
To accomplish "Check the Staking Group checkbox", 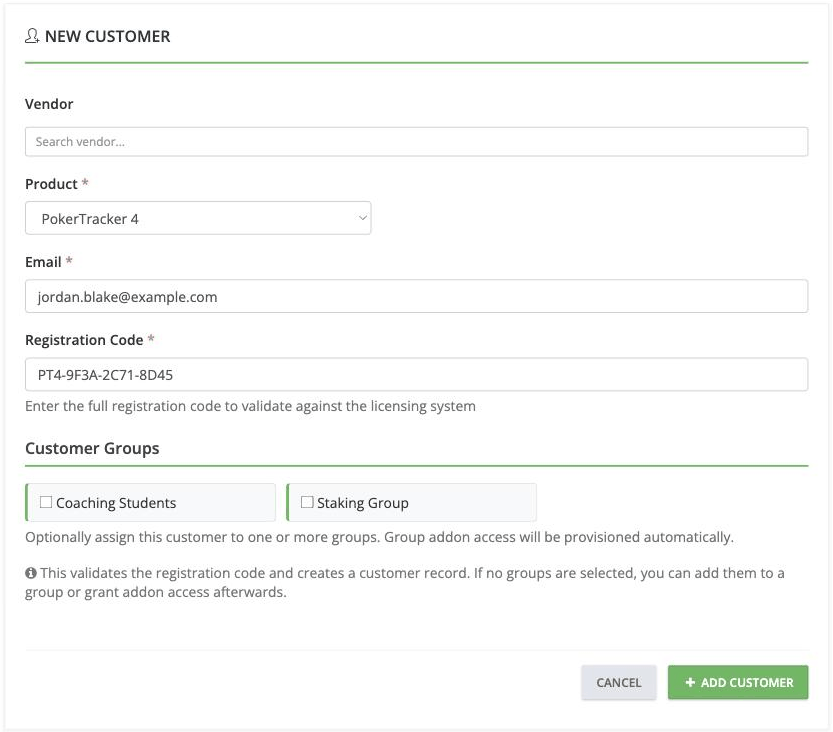I will click(307, 502).
